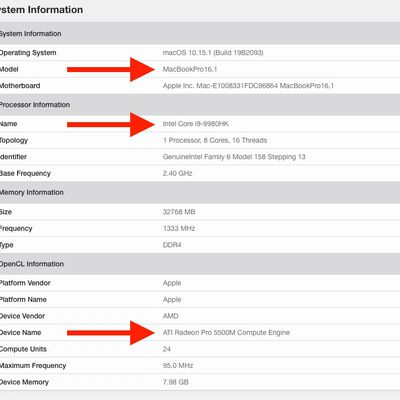Viewport: 400px width, 400px height.
Task: Select the 'DDR4' value
Action: coord(172,245)
